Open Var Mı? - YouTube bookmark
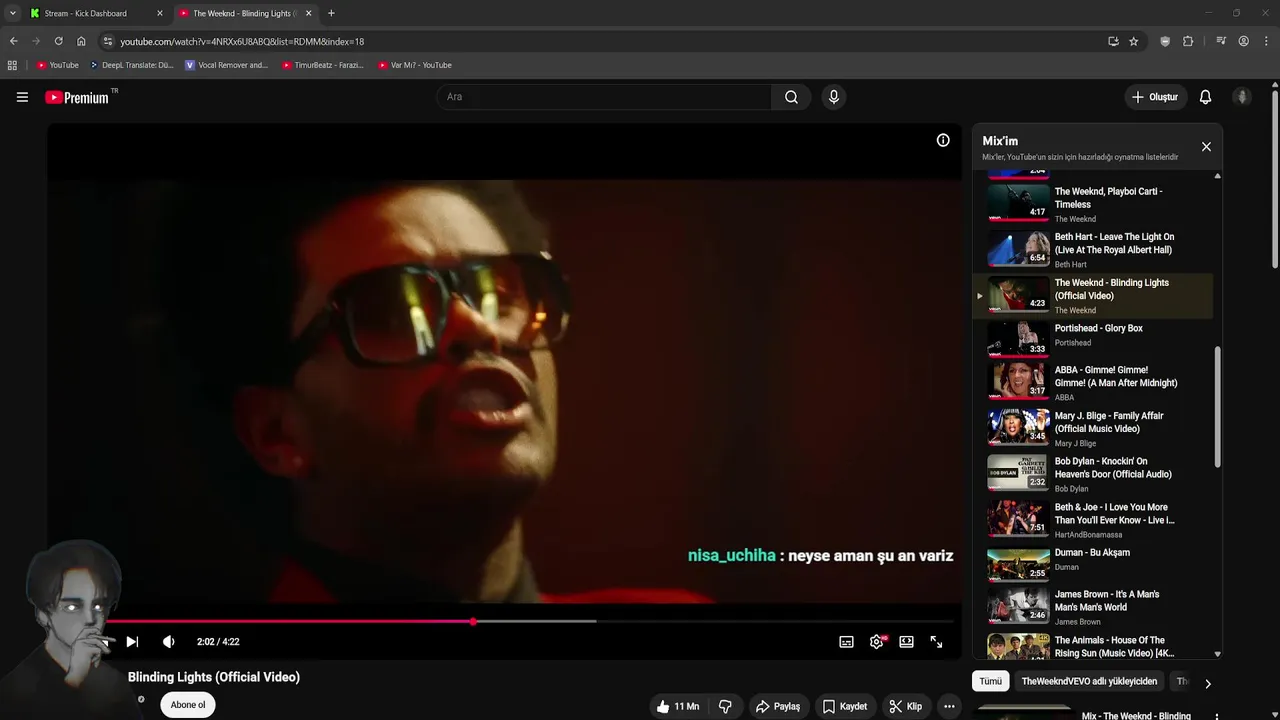The image size is (1280, 720). point(415,65)
